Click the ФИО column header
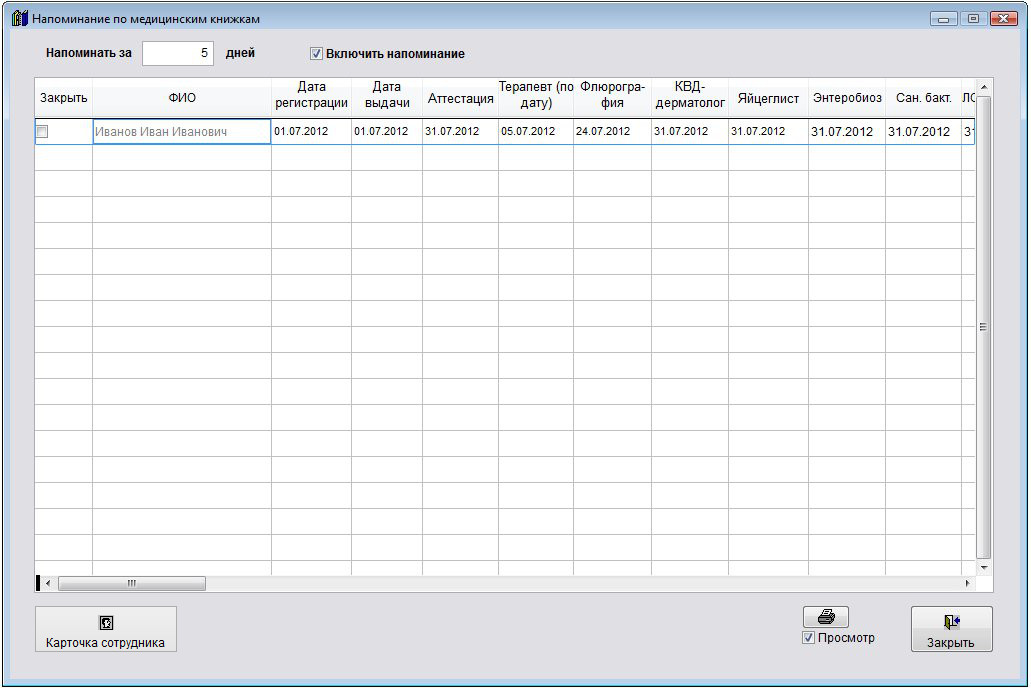 click(x=181, y=98)
